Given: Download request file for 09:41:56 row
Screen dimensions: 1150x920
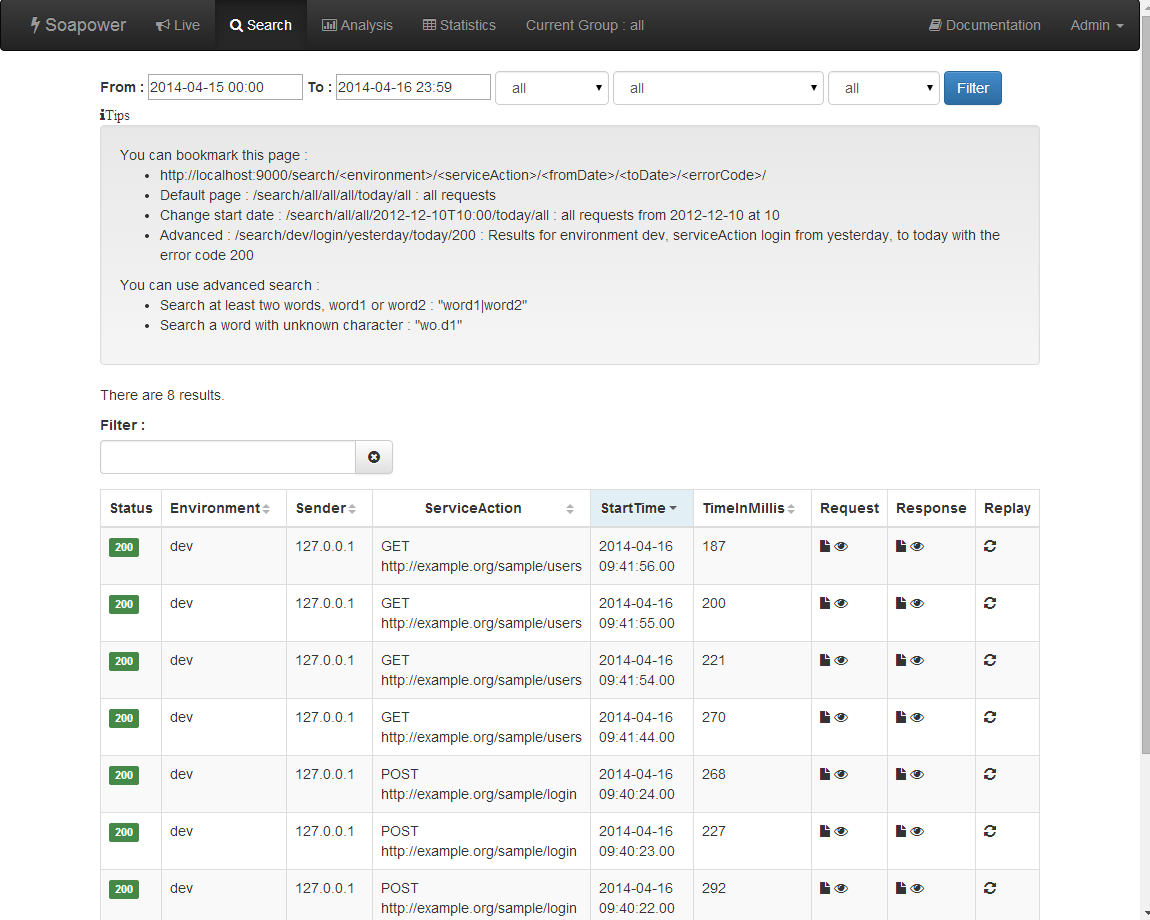Looking at the screenshot, I should pyautogui.click(x=824, y=546).
